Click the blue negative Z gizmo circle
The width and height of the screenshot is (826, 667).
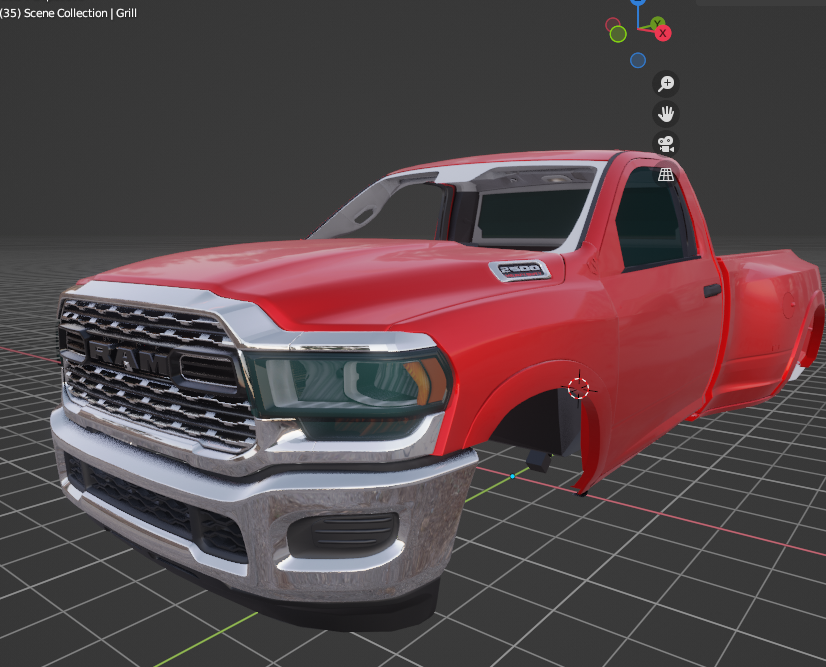tap(638, 61)
